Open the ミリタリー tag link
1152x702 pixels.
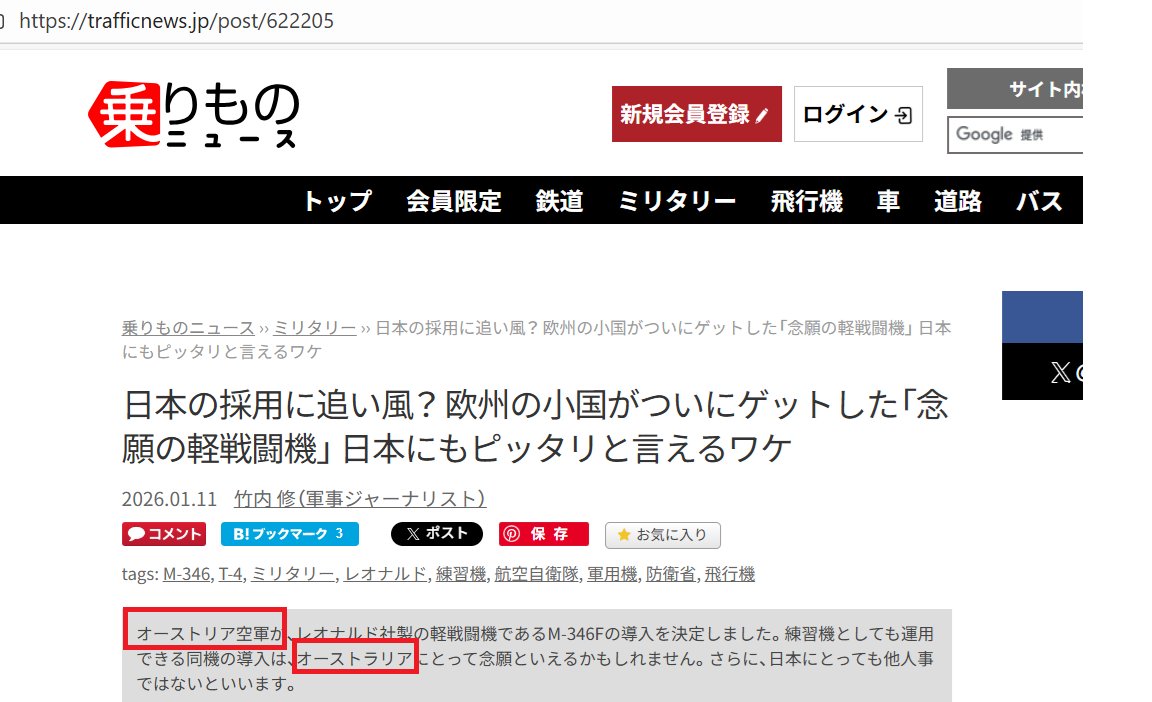(x=292, y=573)
